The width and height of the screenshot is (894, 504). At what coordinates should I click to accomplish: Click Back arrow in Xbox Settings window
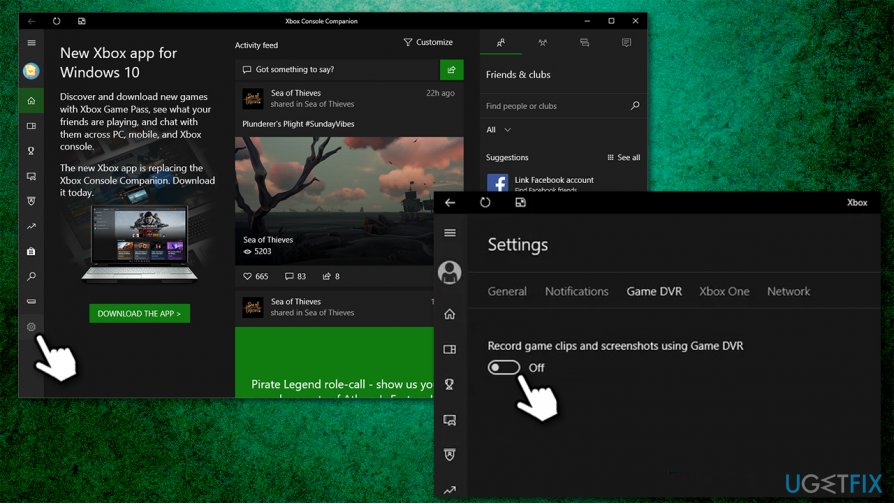point(450,202)
